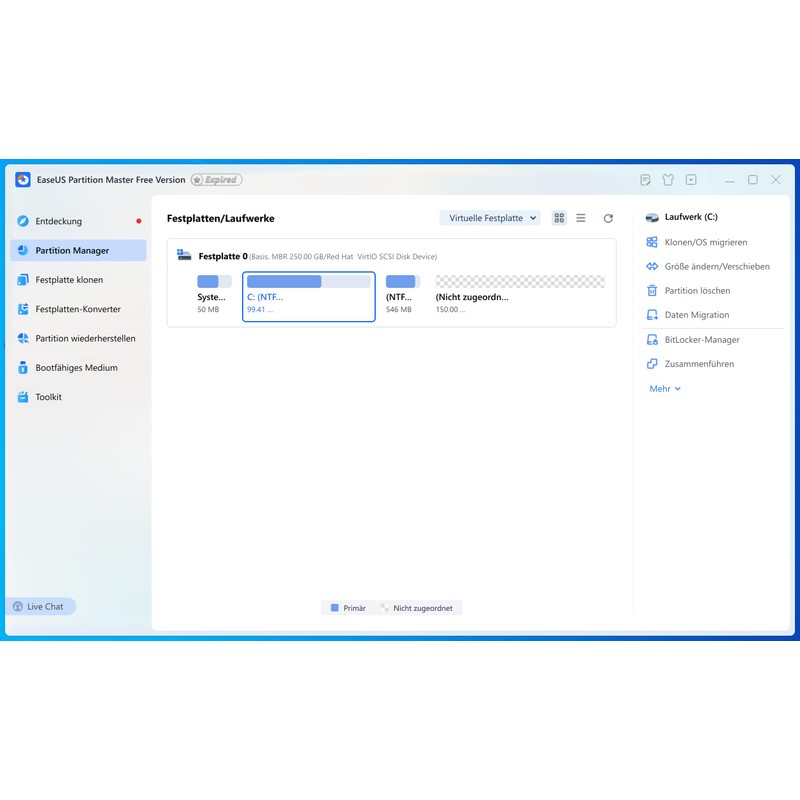Open the Virtuelle Festplatte dropdown
Viewport: 800px width, 800px height.
click(x=490, y=218)
